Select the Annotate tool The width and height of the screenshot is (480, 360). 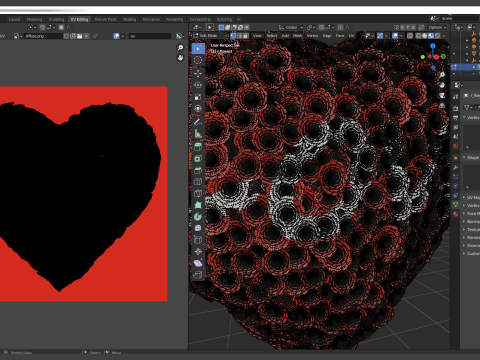[198, 122]
